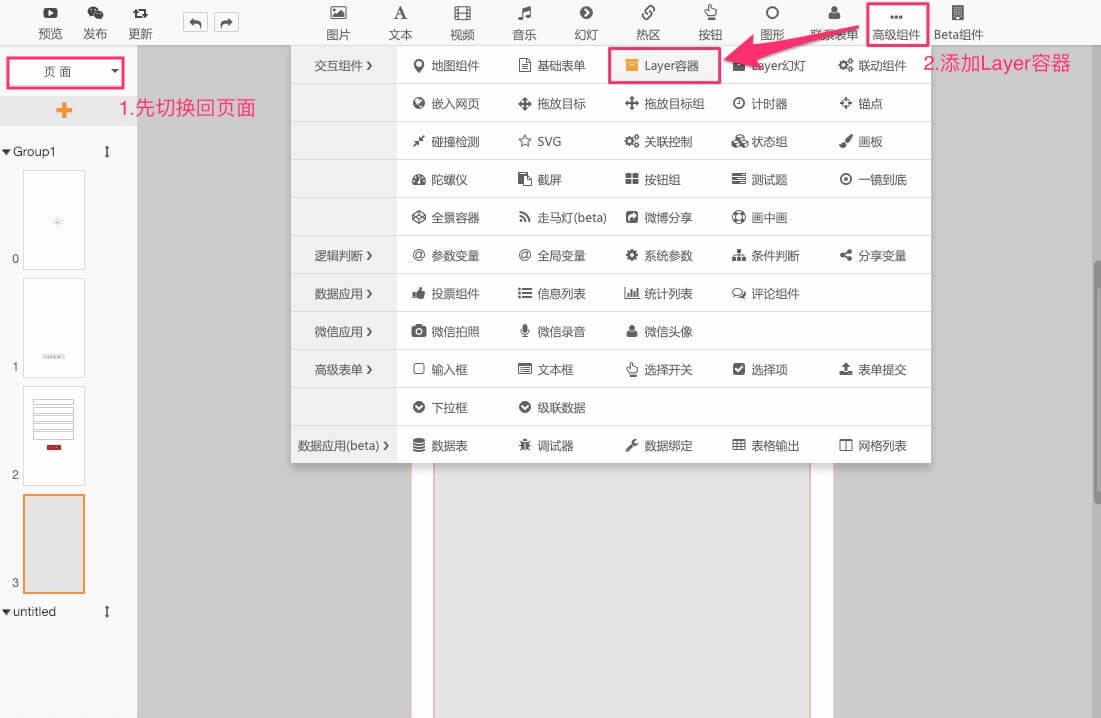Screen dimensions: 1101x718
Task: Choose the 测试题 quiz component
Action: [760, 180]
